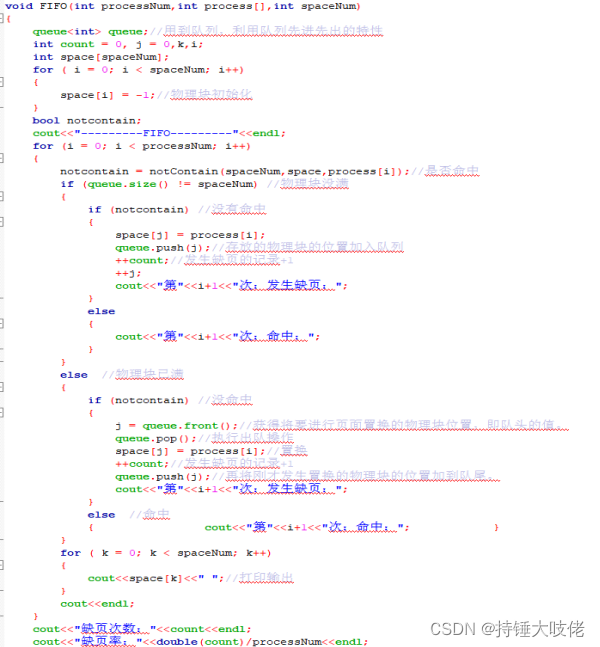The height and width of the screenshot is (647, 600).
Task: Click the 'else' with the 命中 comment
Action: pyautogui.click(x=101, y=515)
